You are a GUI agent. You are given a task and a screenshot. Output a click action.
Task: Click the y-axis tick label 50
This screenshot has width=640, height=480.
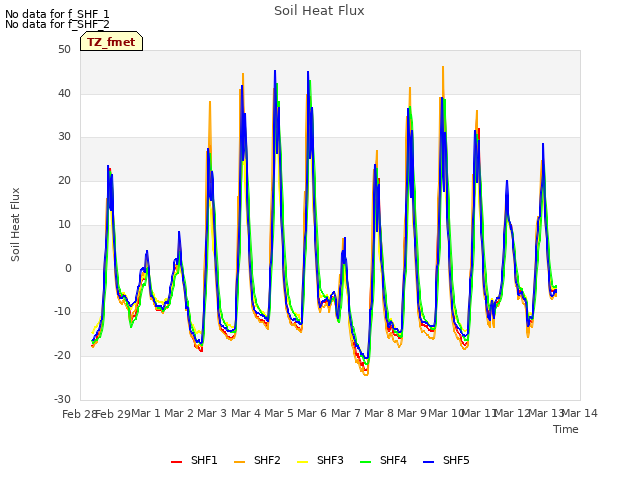(64, 49)
